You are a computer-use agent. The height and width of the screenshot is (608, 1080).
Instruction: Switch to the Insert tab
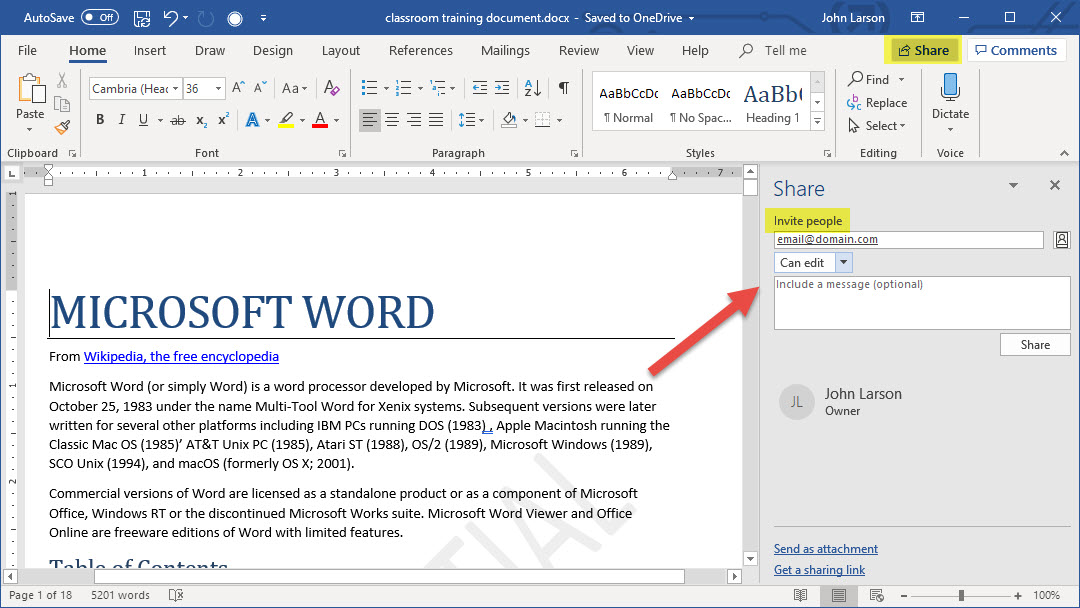pyautogui.click(x=150, y=51)
